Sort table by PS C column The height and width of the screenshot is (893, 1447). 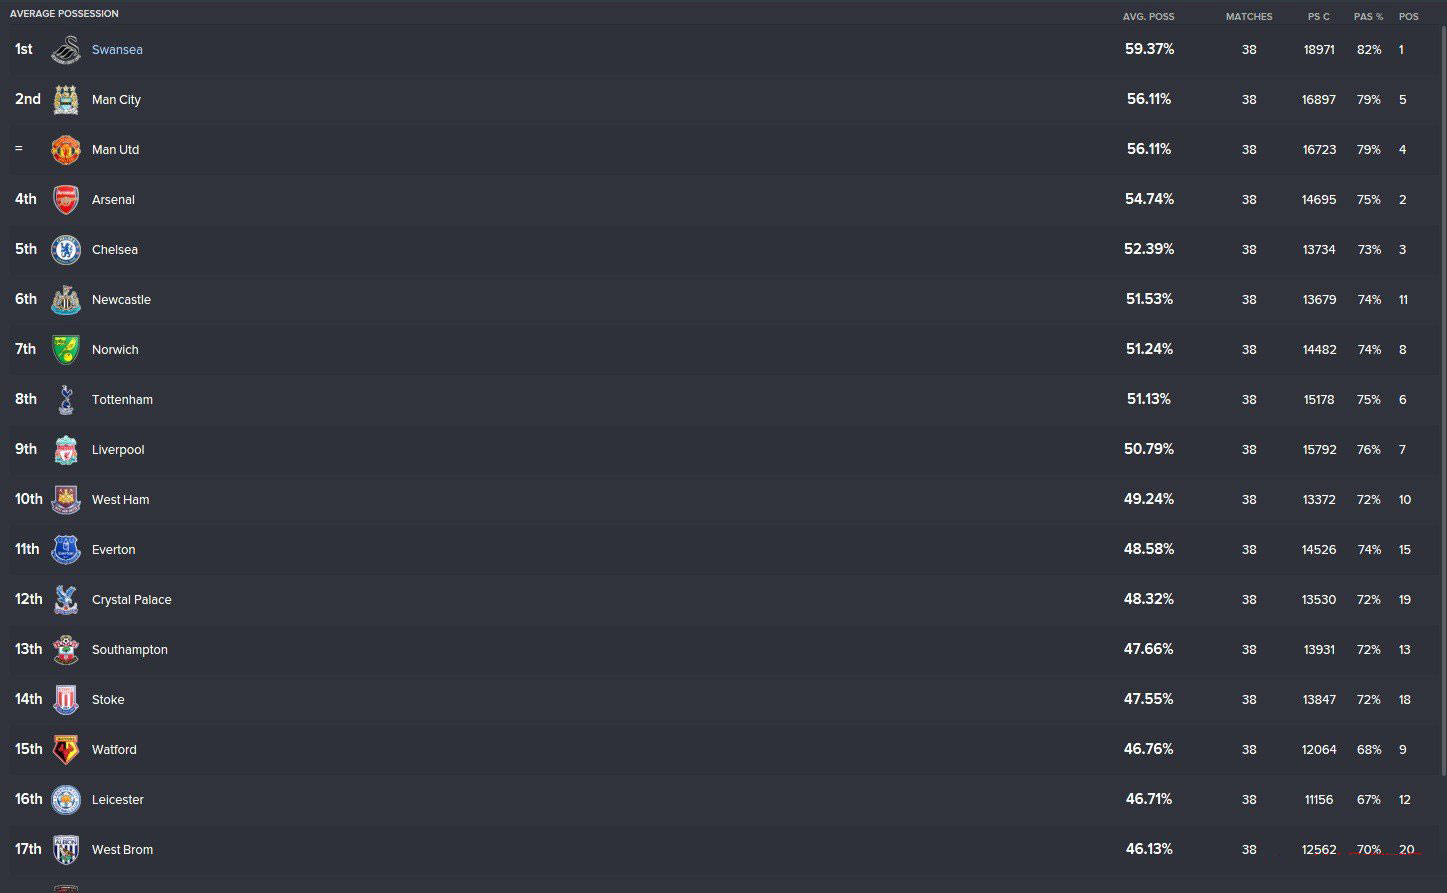1319,17
